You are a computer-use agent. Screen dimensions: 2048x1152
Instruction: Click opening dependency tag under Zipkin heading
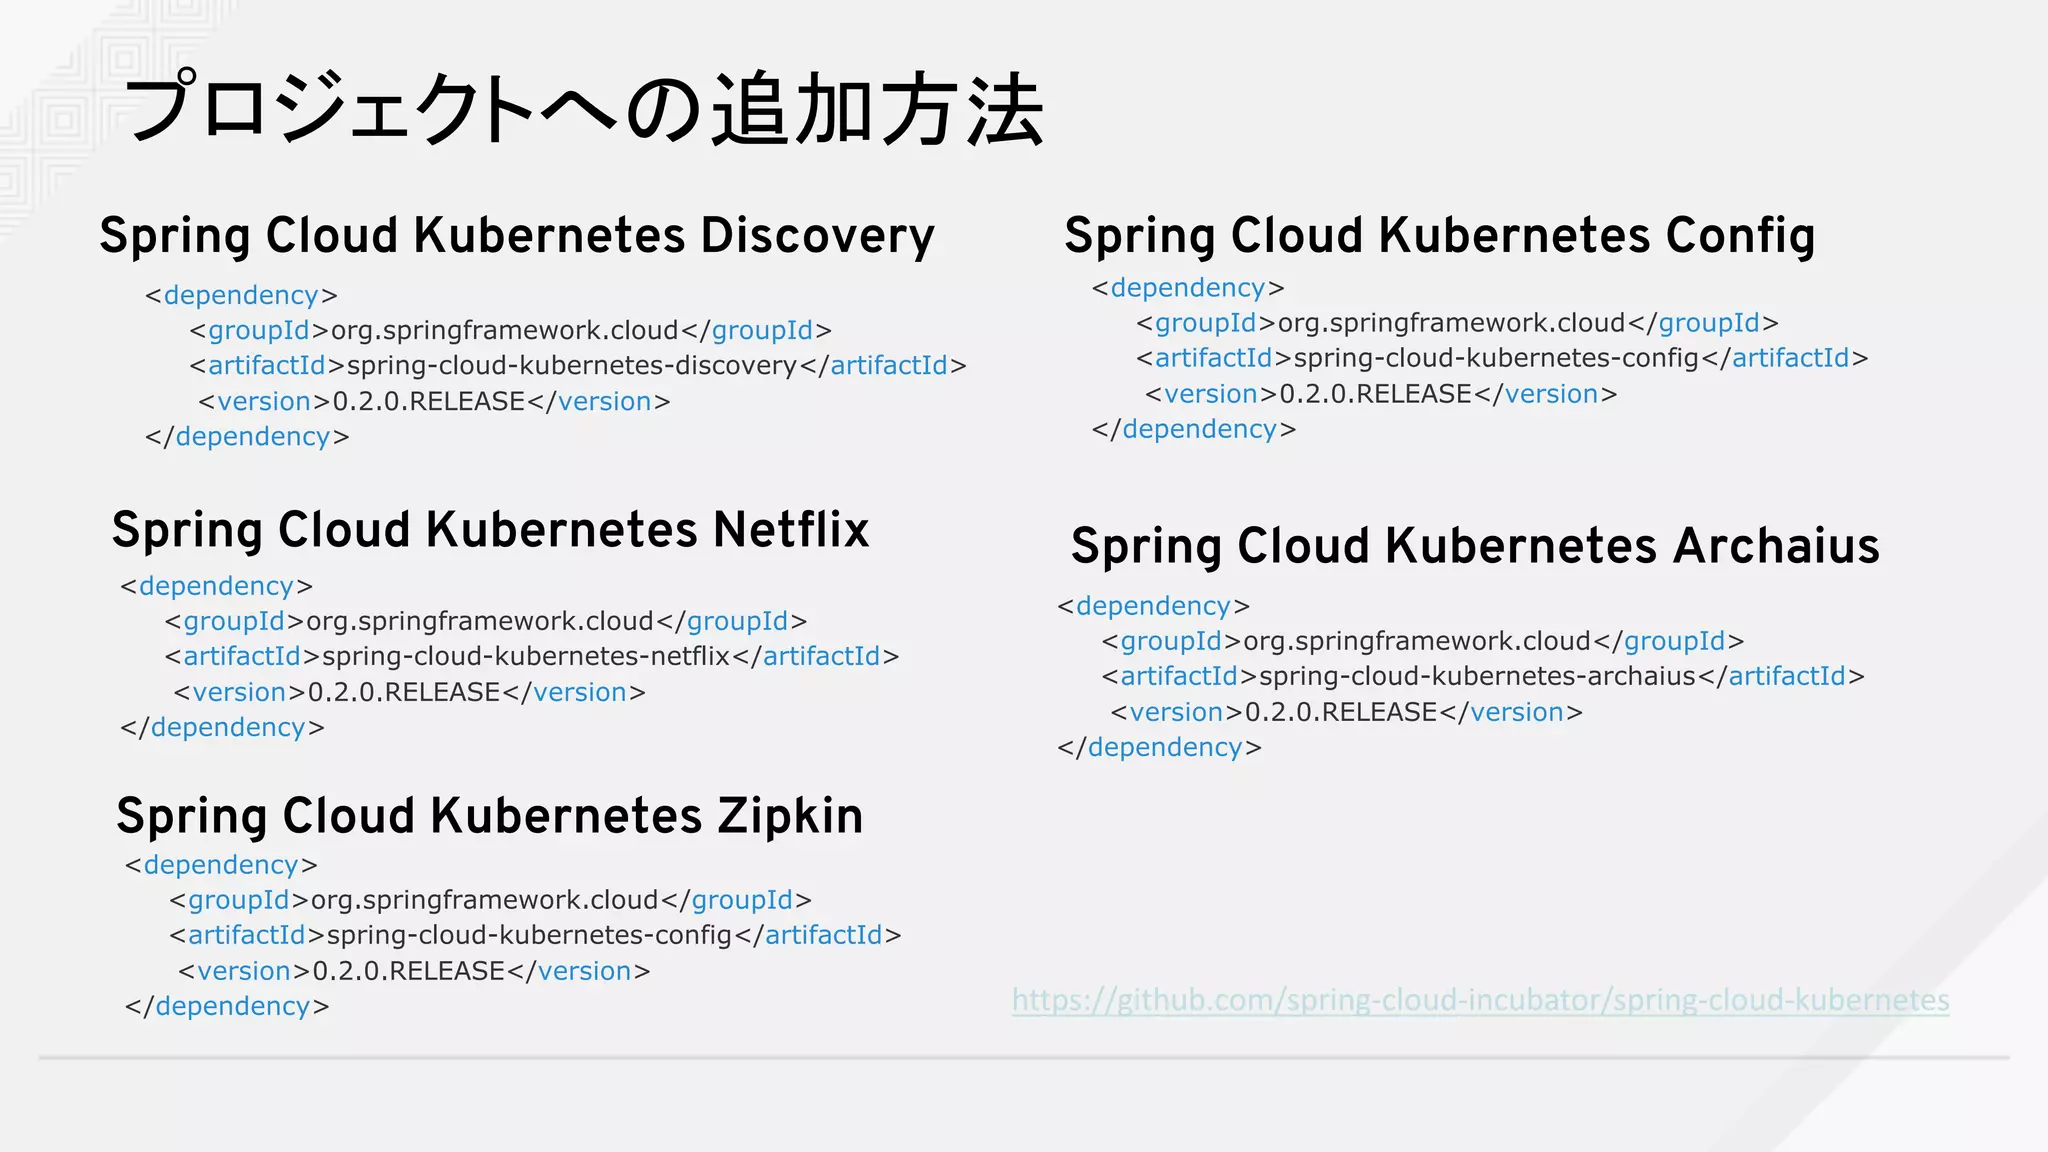pyautogui.click(x=221, y=865)
